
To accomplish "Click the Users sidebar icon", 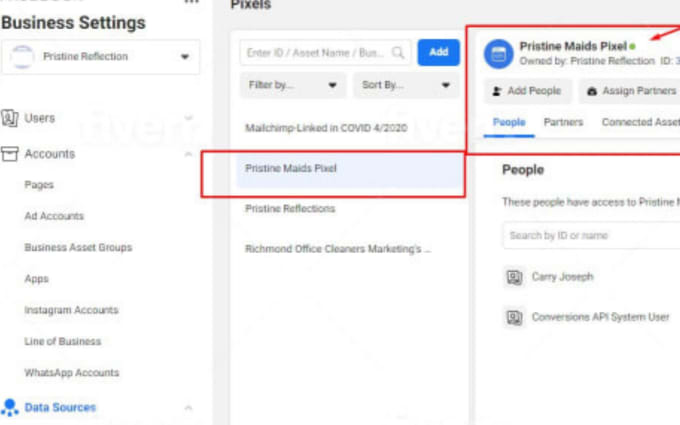I will click(10, 118).
